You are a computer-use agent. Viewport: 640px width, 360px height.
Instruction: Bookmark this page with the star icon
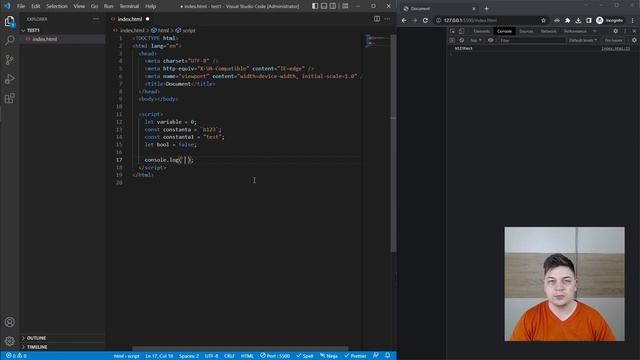543,20
